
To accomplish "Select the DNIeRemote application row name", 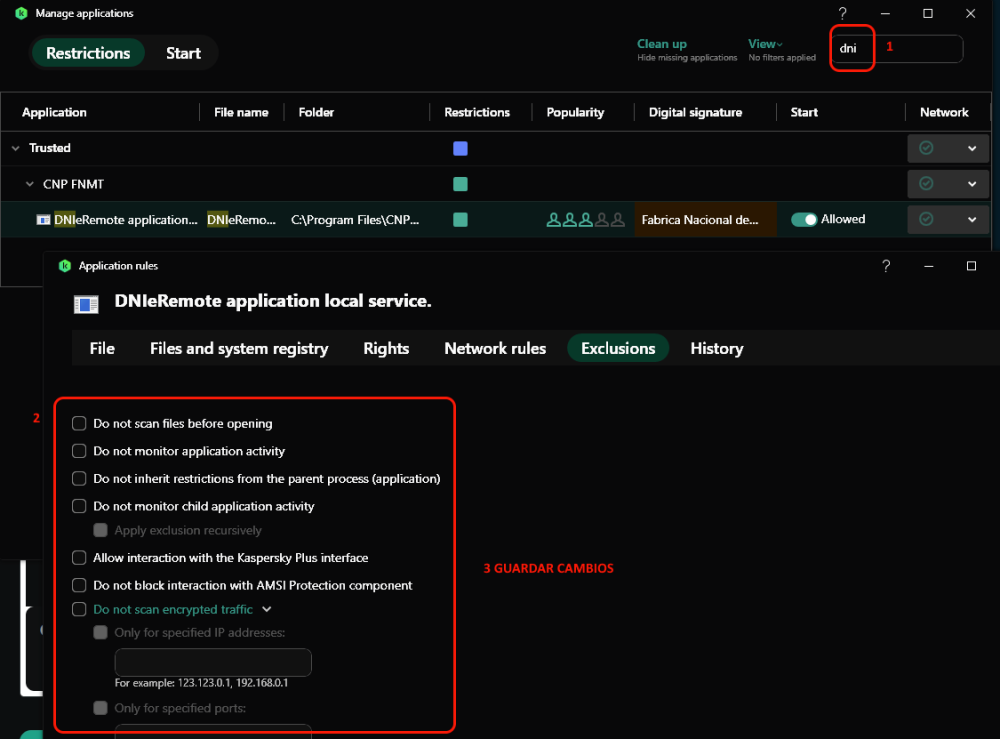I will (126, 220).
